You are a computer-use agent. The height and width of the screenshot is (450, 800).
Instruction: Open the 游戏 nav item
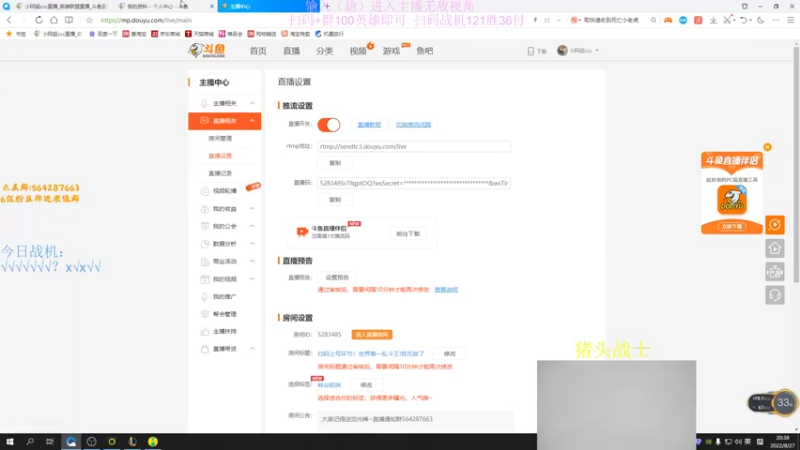tap(391, 51)
